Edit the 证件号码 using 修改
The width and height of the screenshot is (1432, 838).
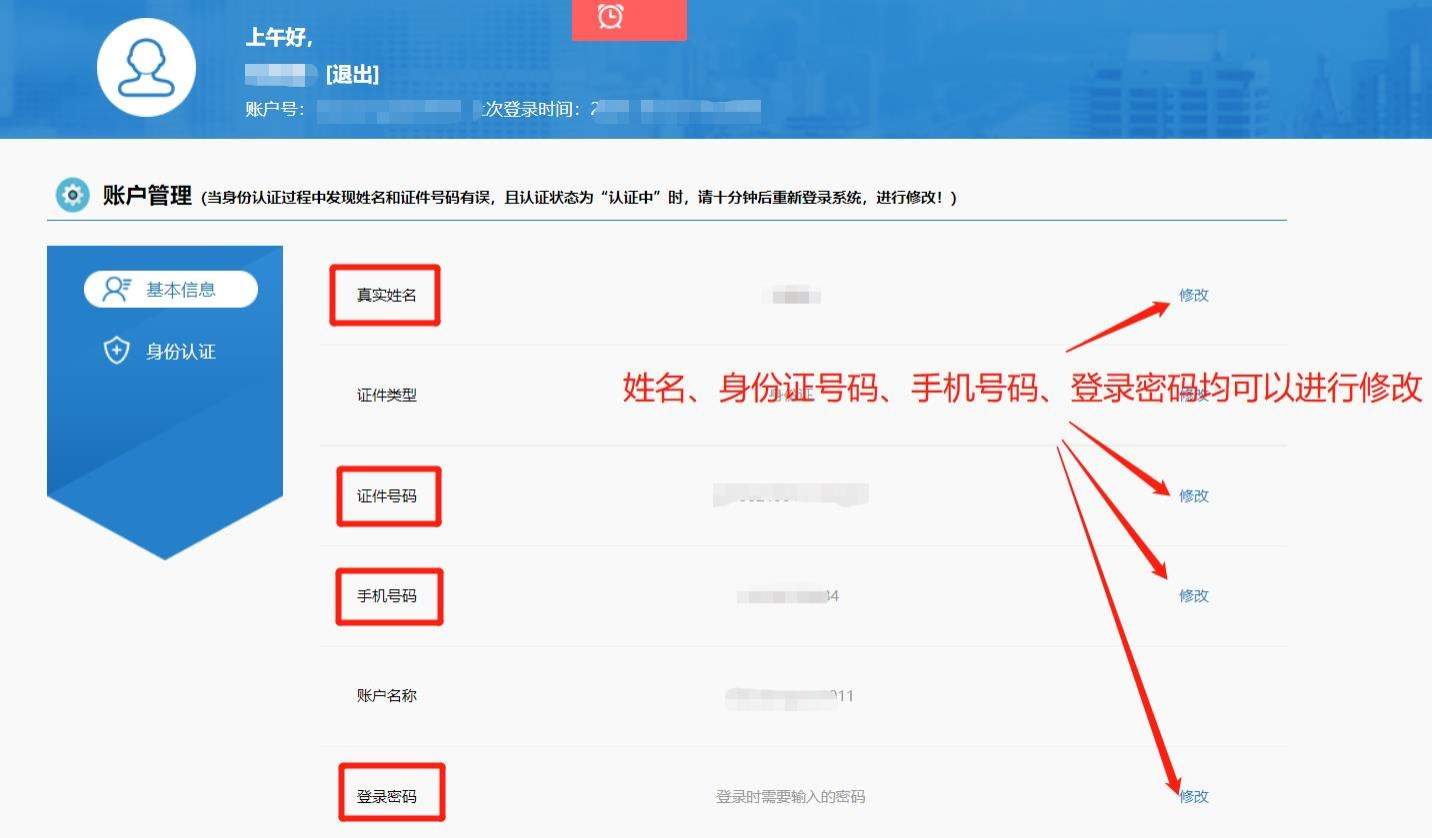pyautogui.click(x=1194, y=496)
